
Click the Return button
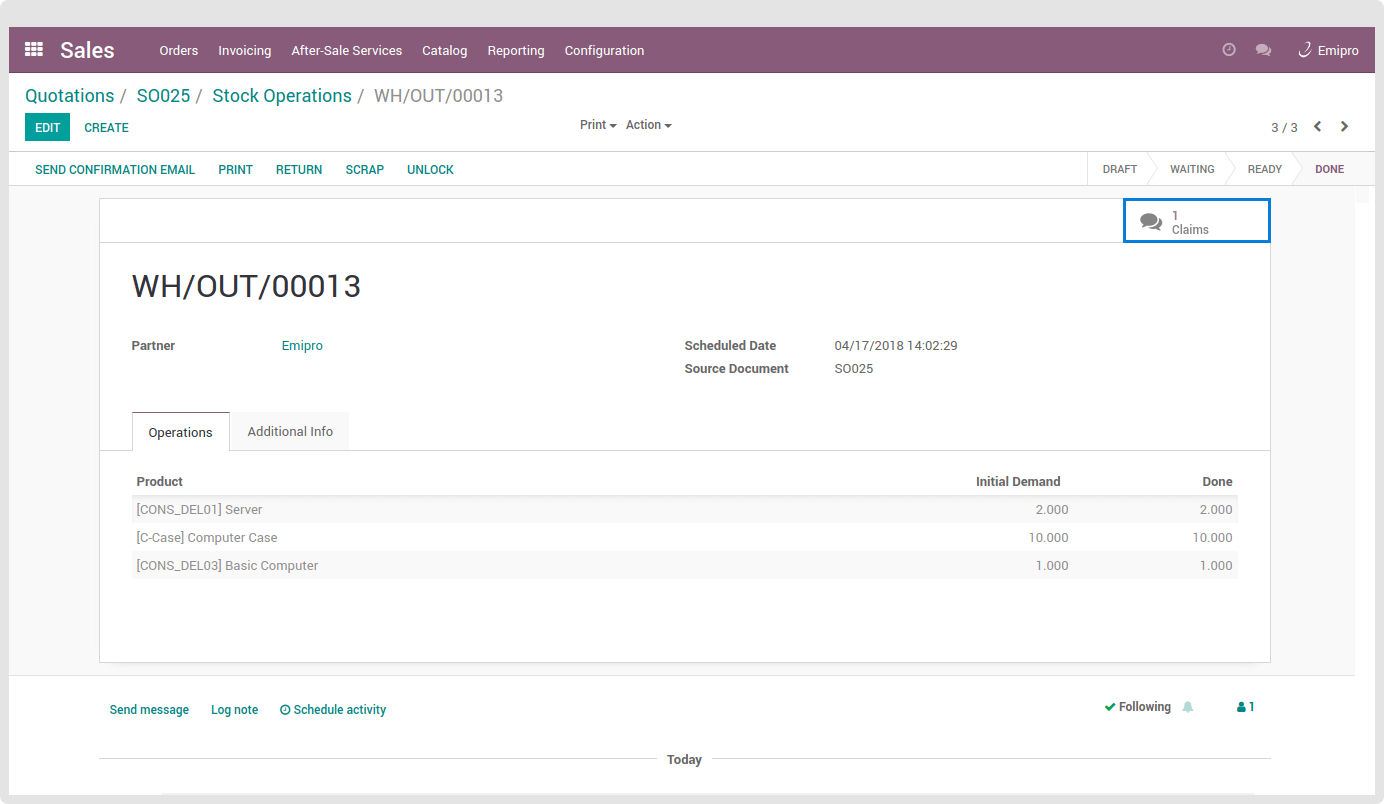[x=299, y=170]
